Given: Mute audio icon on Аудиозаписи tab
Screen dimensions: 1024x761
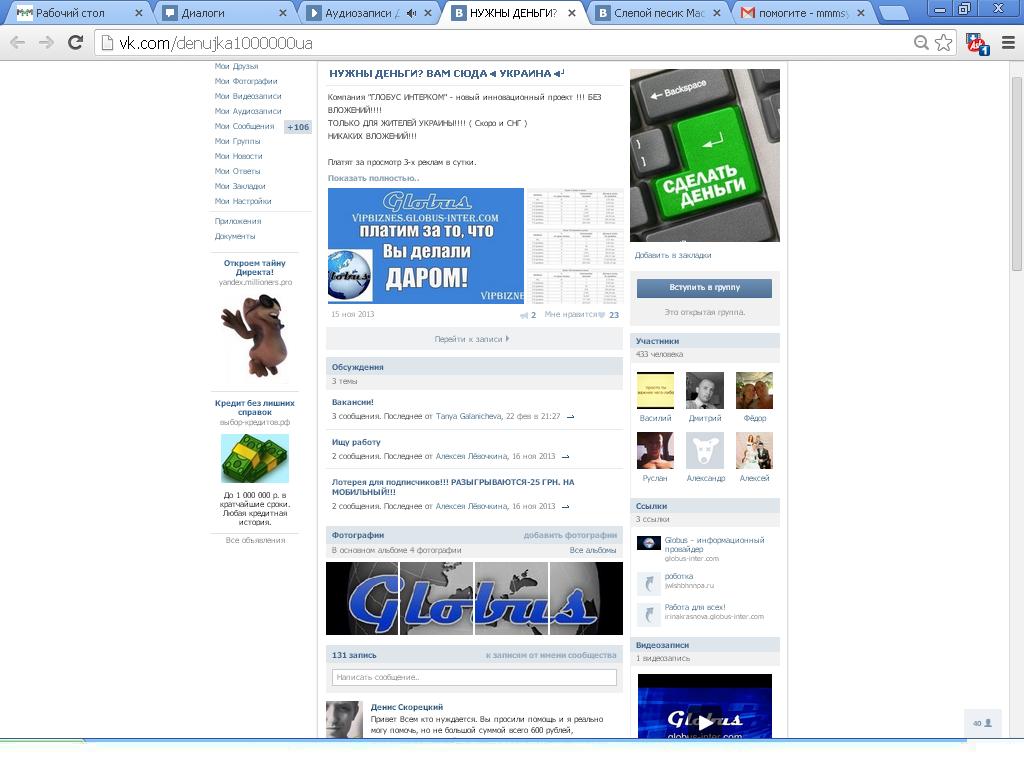Looking at the screenshot, I should tap(411, 13).
